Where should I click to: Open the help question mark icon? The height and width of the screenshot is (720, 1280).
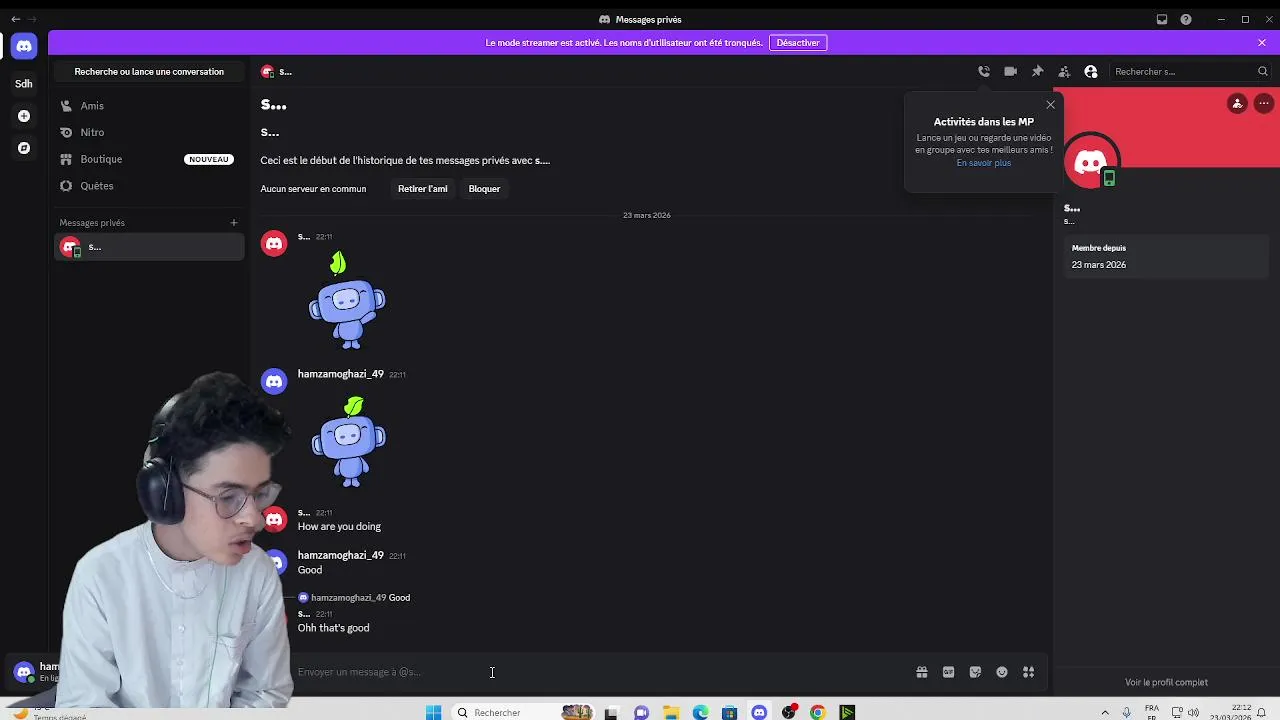click(1186, 19)
